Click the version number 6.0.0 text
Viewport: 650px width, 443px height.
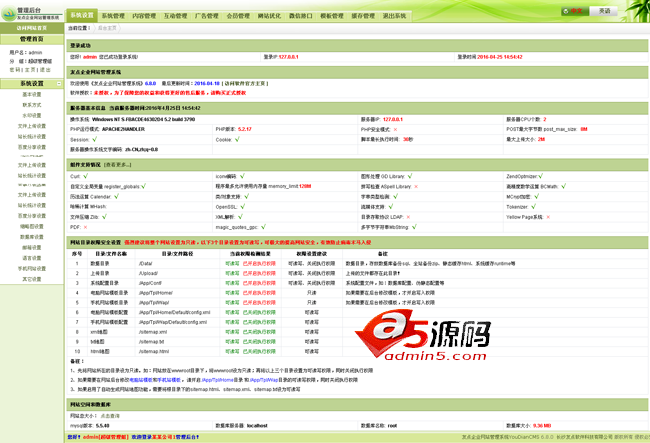(150, 84)
